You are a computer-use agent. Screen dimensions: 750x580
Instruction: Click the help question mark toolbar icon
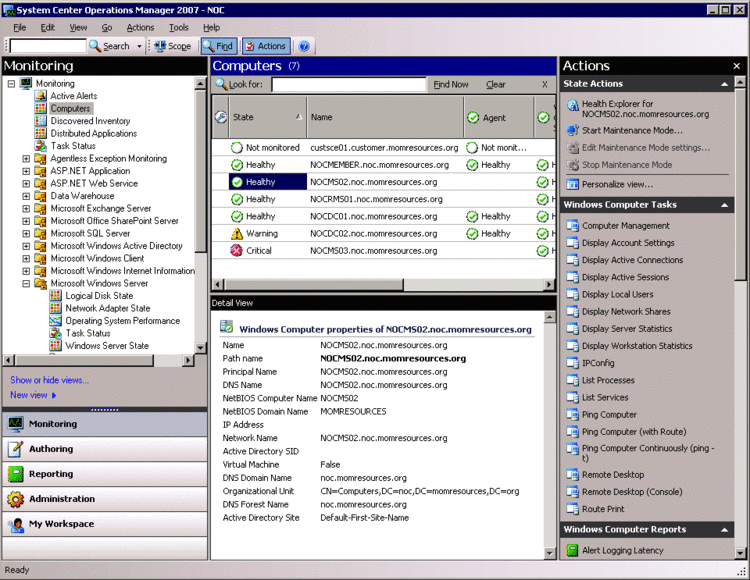tap(304, 46)
